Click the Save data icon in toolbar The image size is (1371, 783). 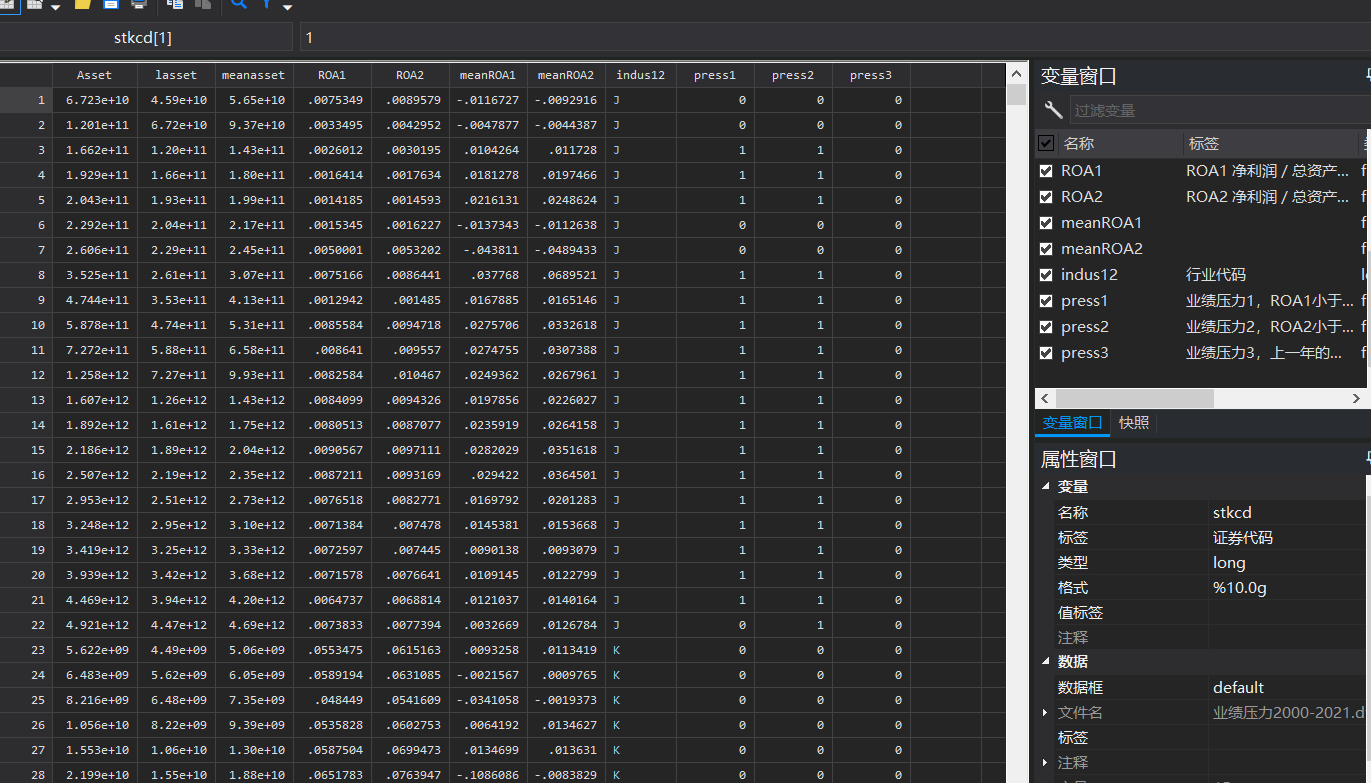pyautogui.click(x=111, y=4)
